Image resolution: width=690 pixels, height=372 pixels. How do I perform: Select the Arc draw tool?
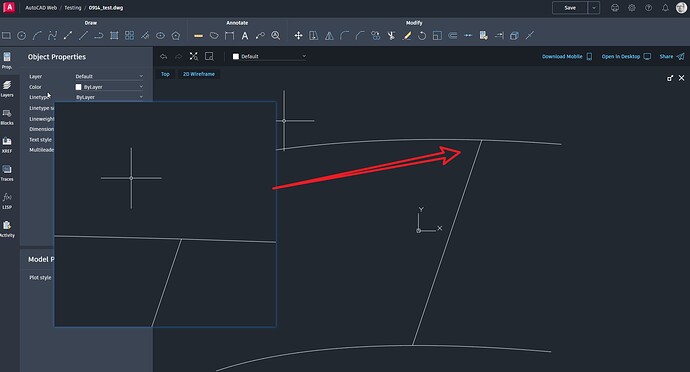pyautogui.click(x=37, y=36)
